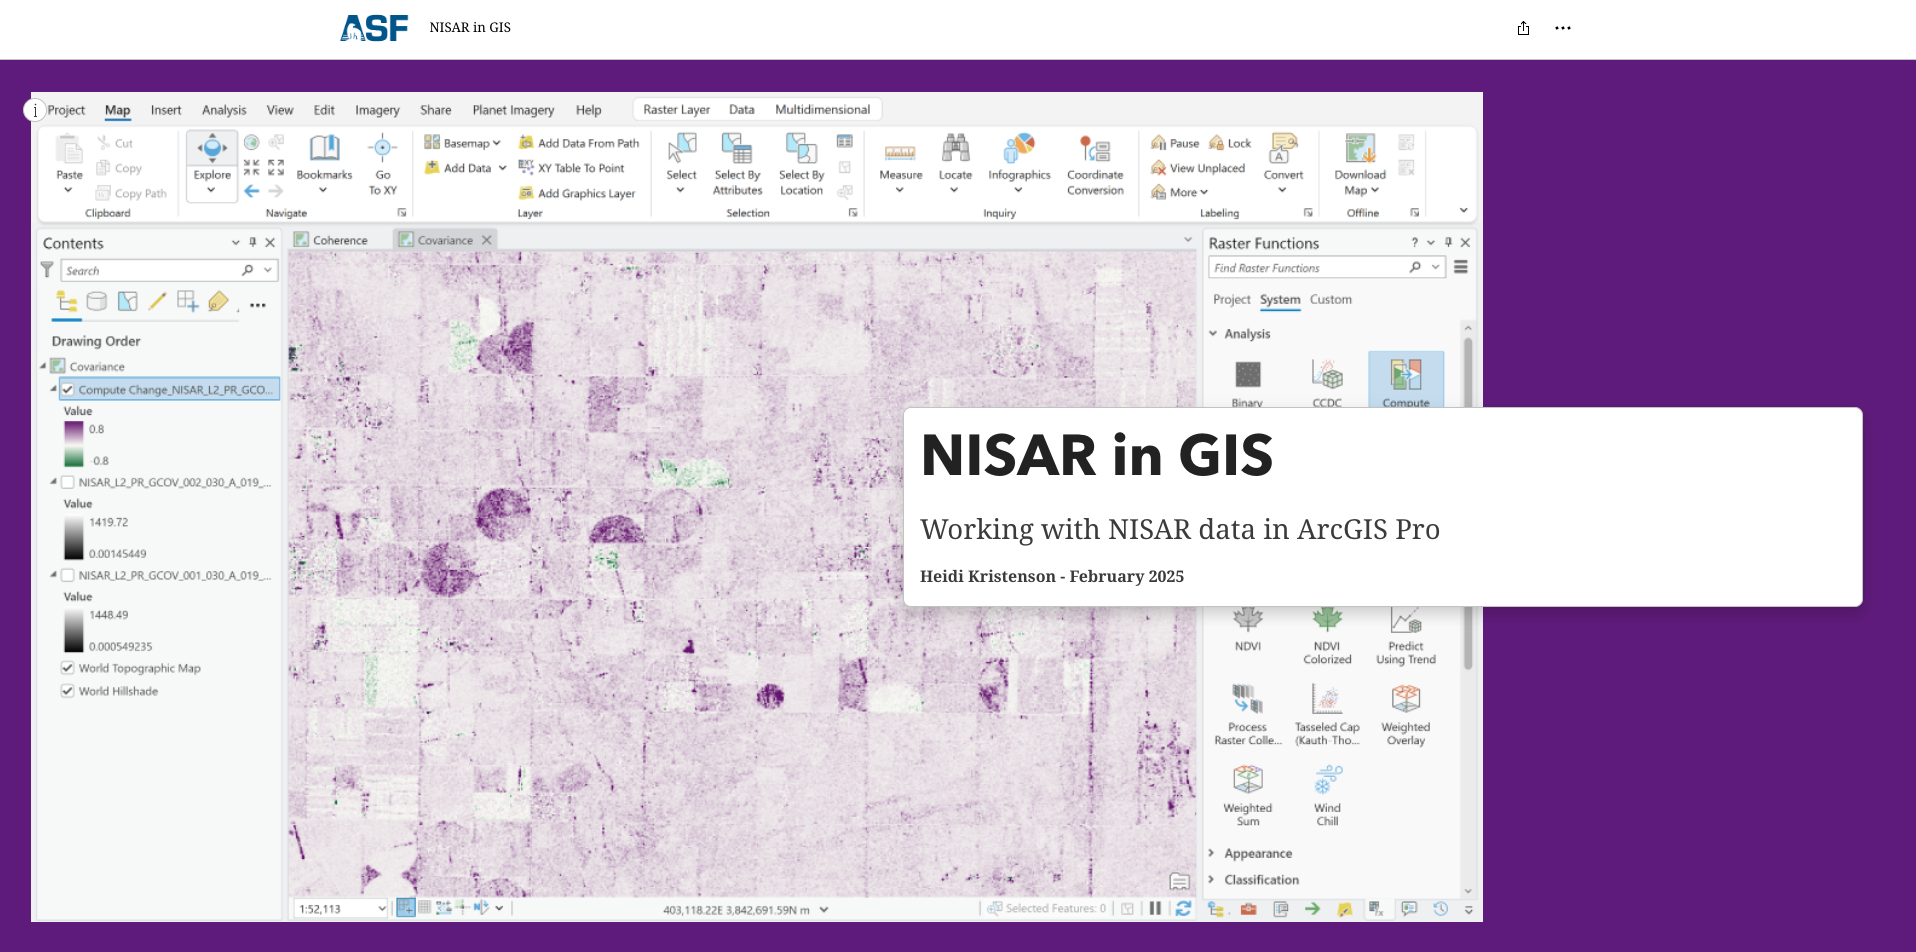This screenshot has height=952, width=1916.
Task: Click Select By Location
Action: (801, 165)
